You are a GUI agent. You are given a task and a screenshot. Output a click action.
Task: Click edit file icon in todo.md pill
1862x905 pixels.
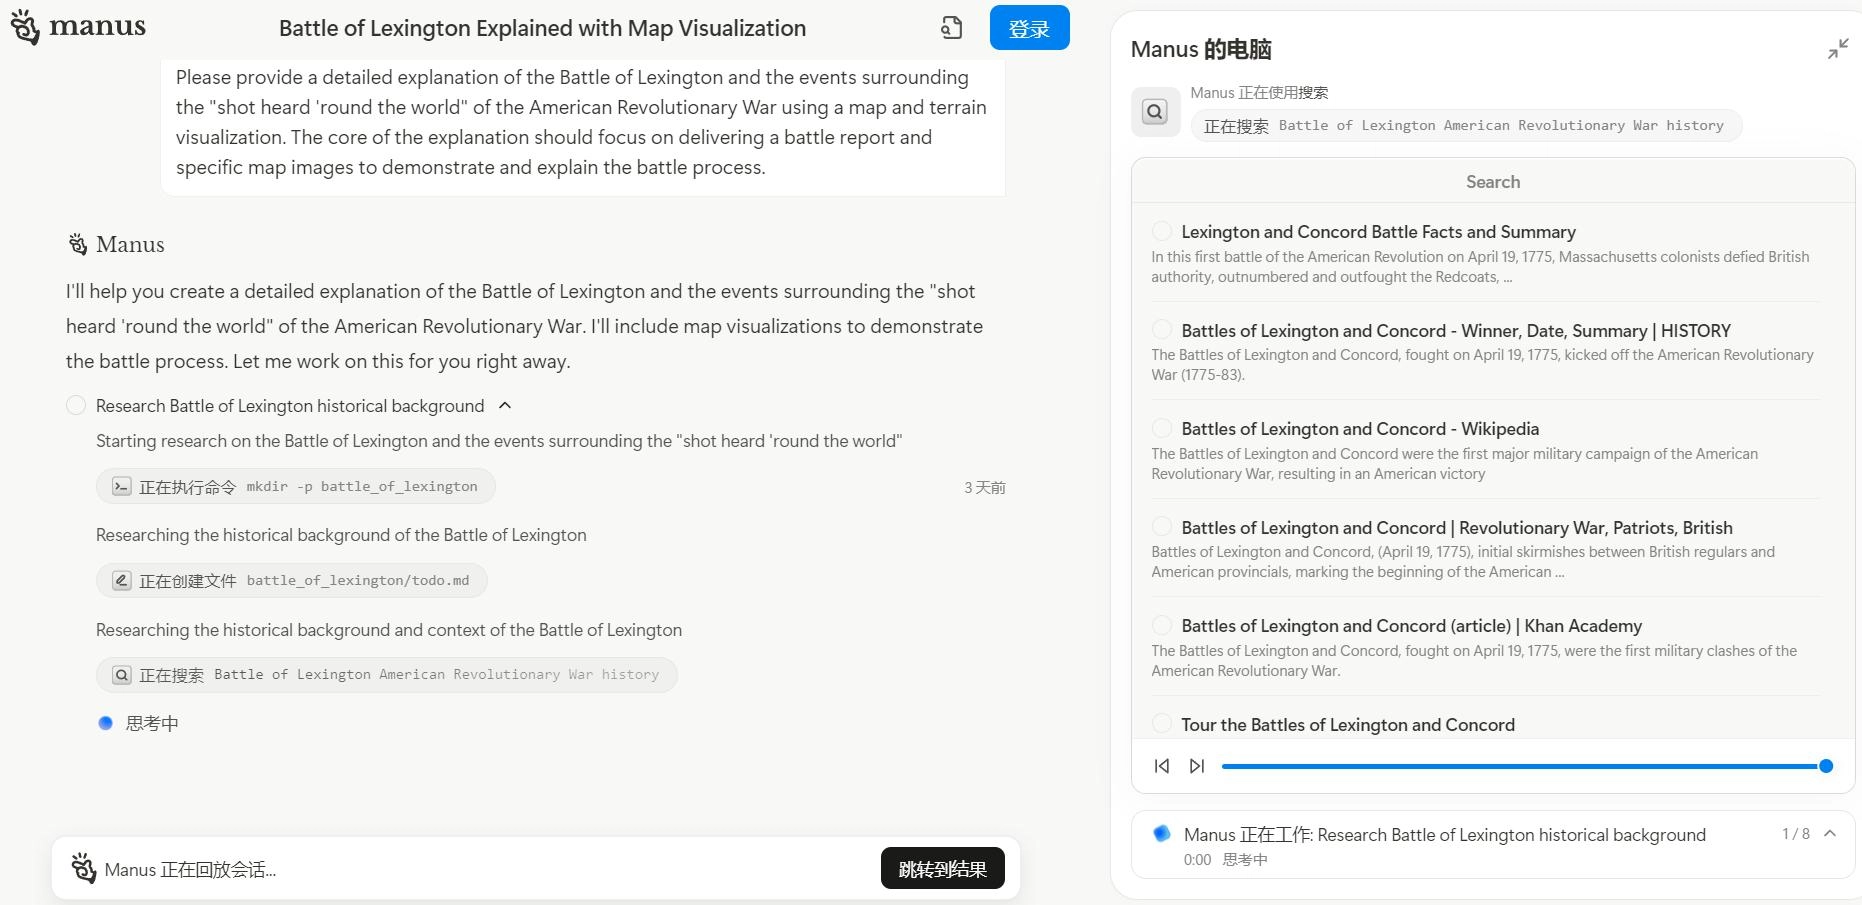122,581
